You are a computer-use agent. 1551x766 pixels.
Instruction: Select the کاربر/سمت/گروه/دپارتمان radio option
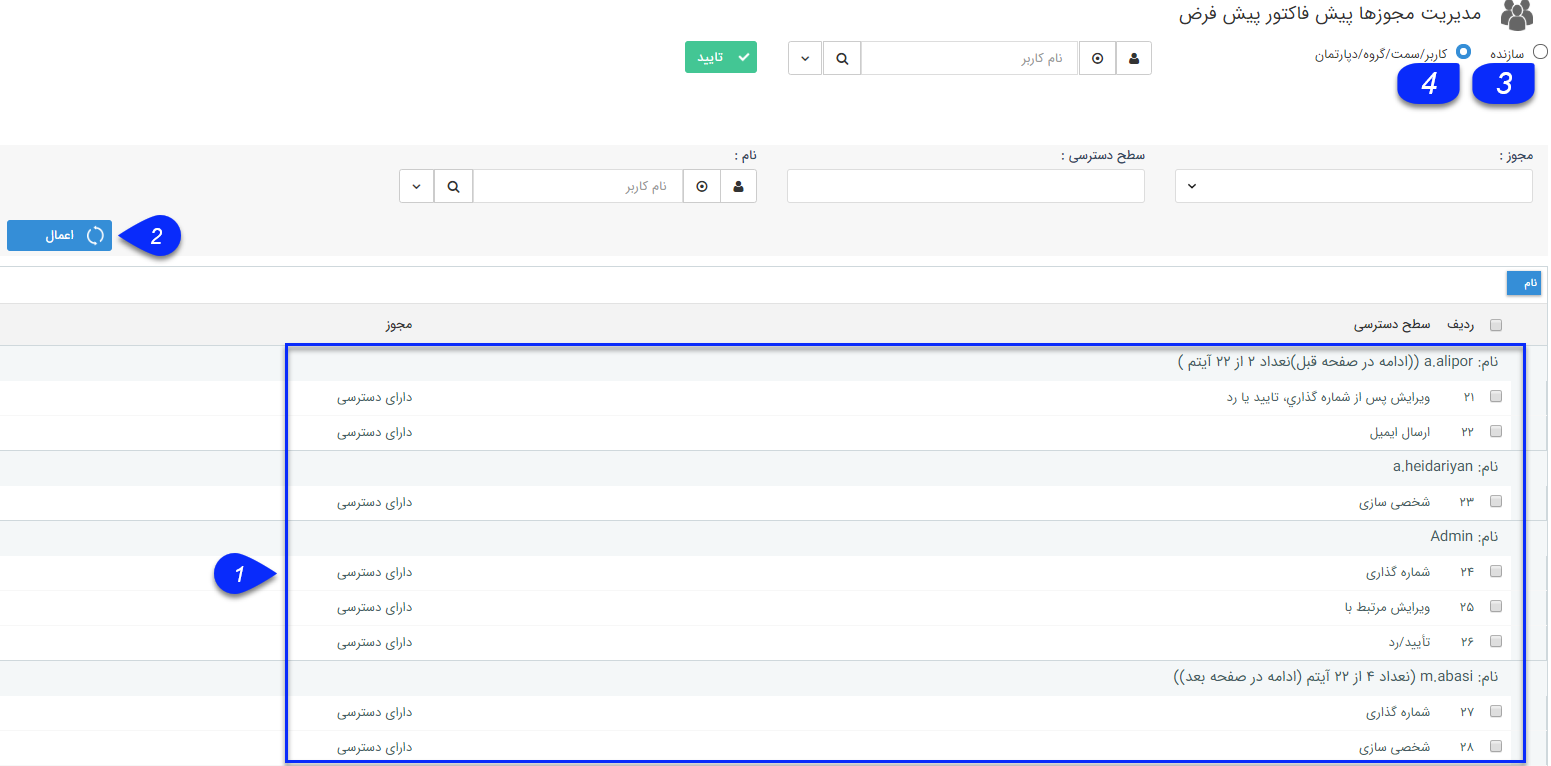[x=1464, y=52]
